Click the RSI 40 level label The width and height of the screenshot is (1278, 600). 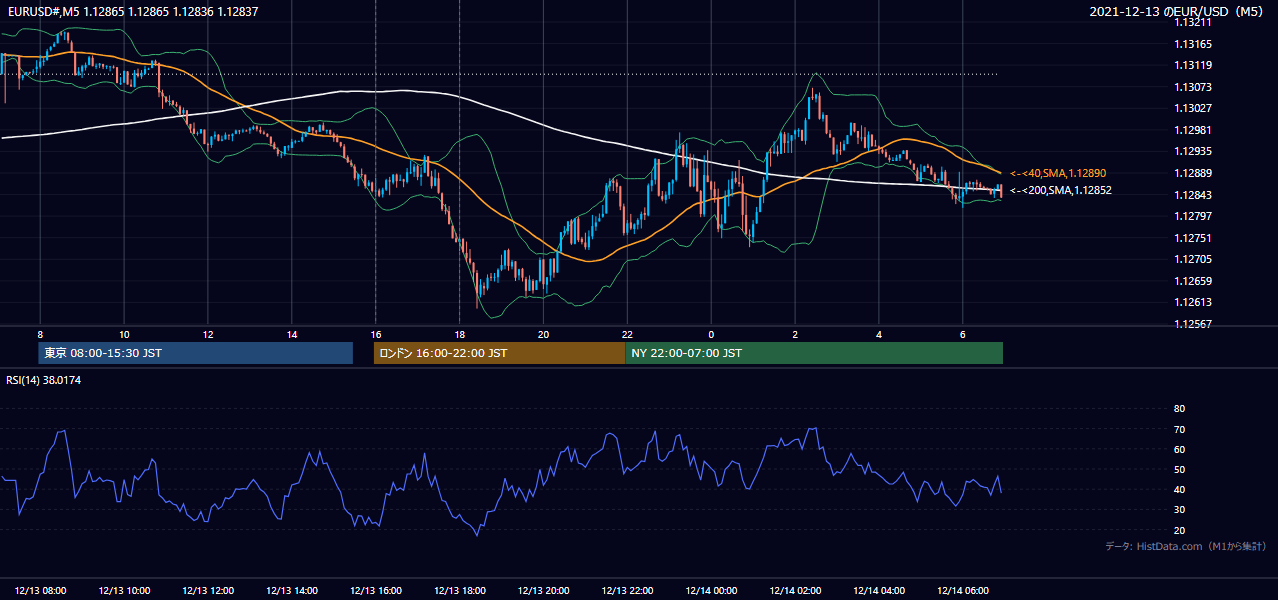1179,489
